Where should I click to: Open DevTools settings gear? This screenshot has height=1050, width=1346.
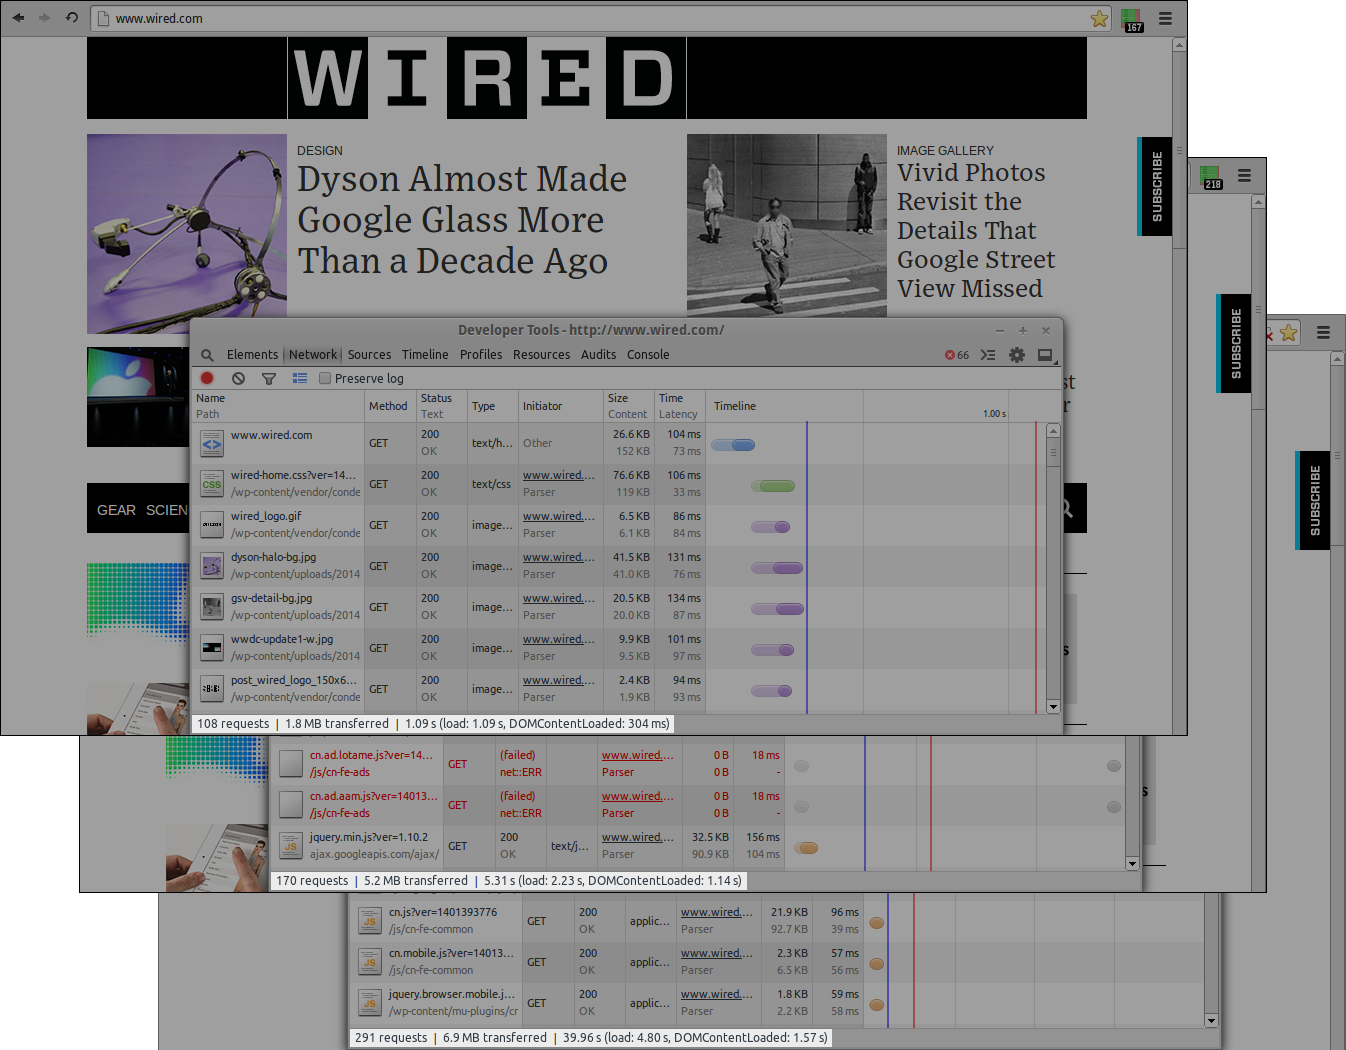[1017, 355]
